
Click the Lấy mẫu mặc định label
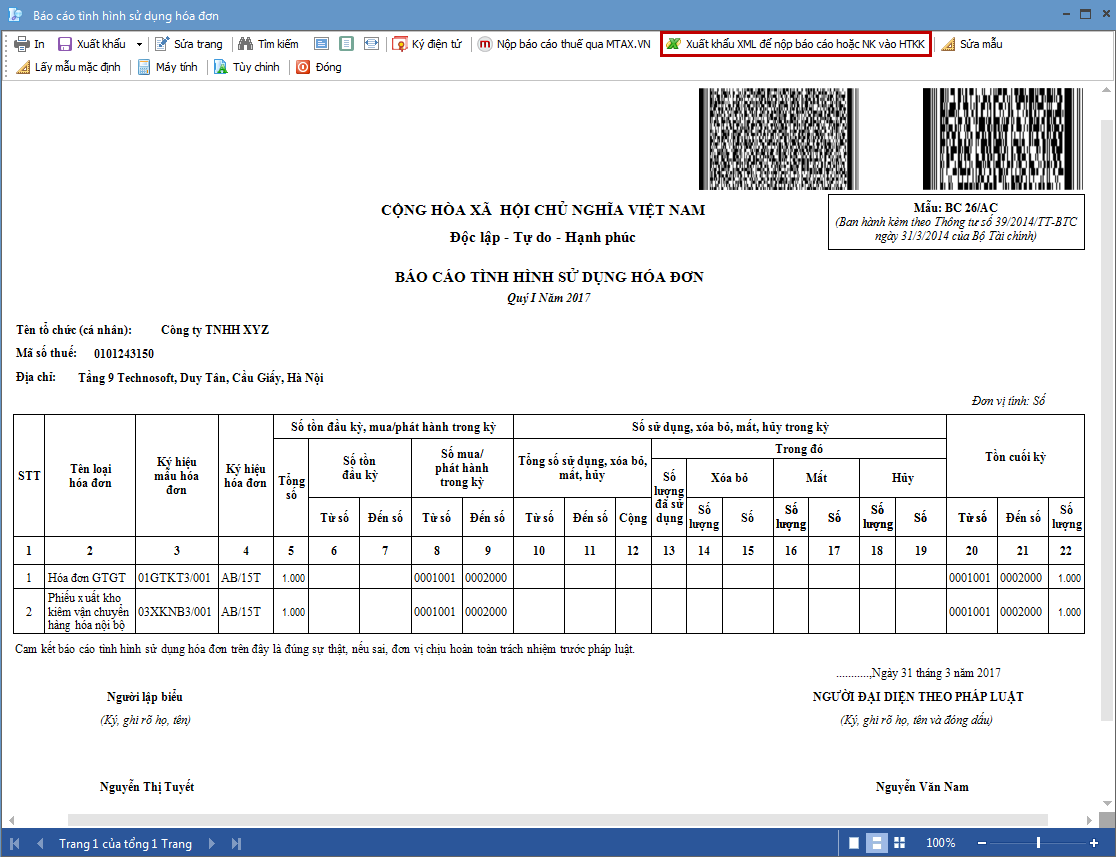(78, 67)
